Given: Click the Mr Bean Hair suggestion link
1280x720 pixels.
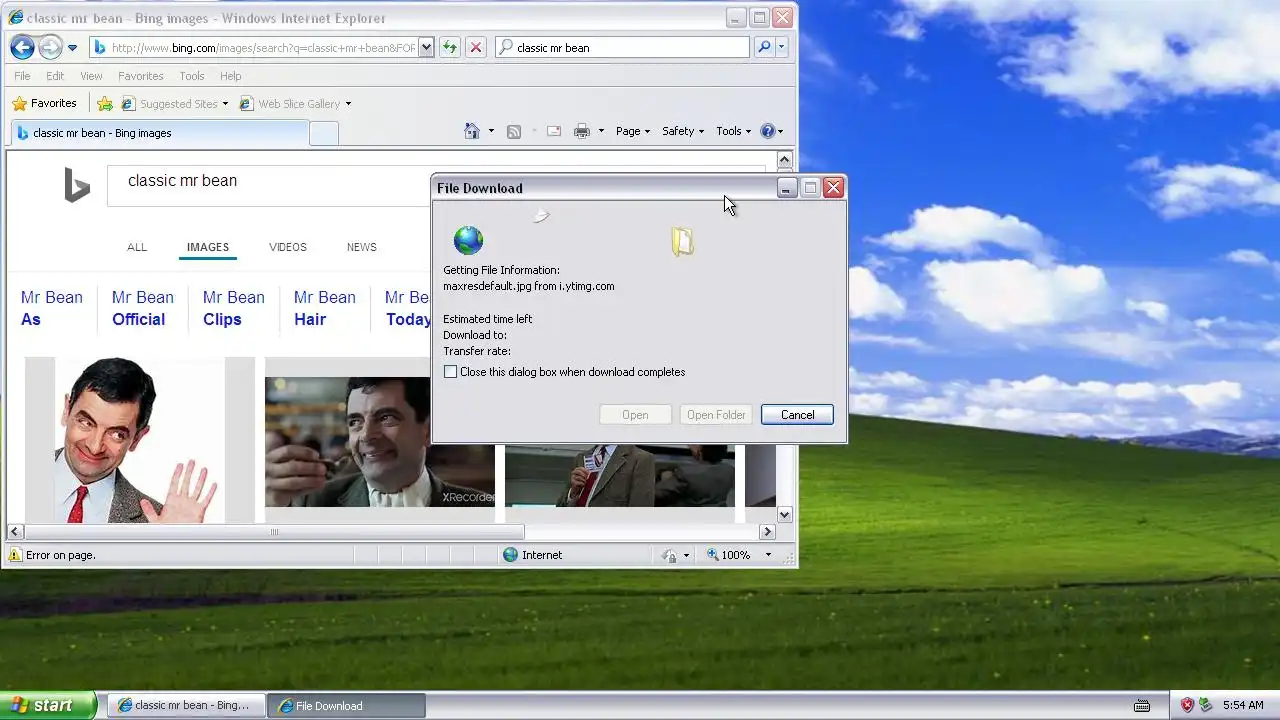Looking at the screenshot, I should [x=325, y=308].
